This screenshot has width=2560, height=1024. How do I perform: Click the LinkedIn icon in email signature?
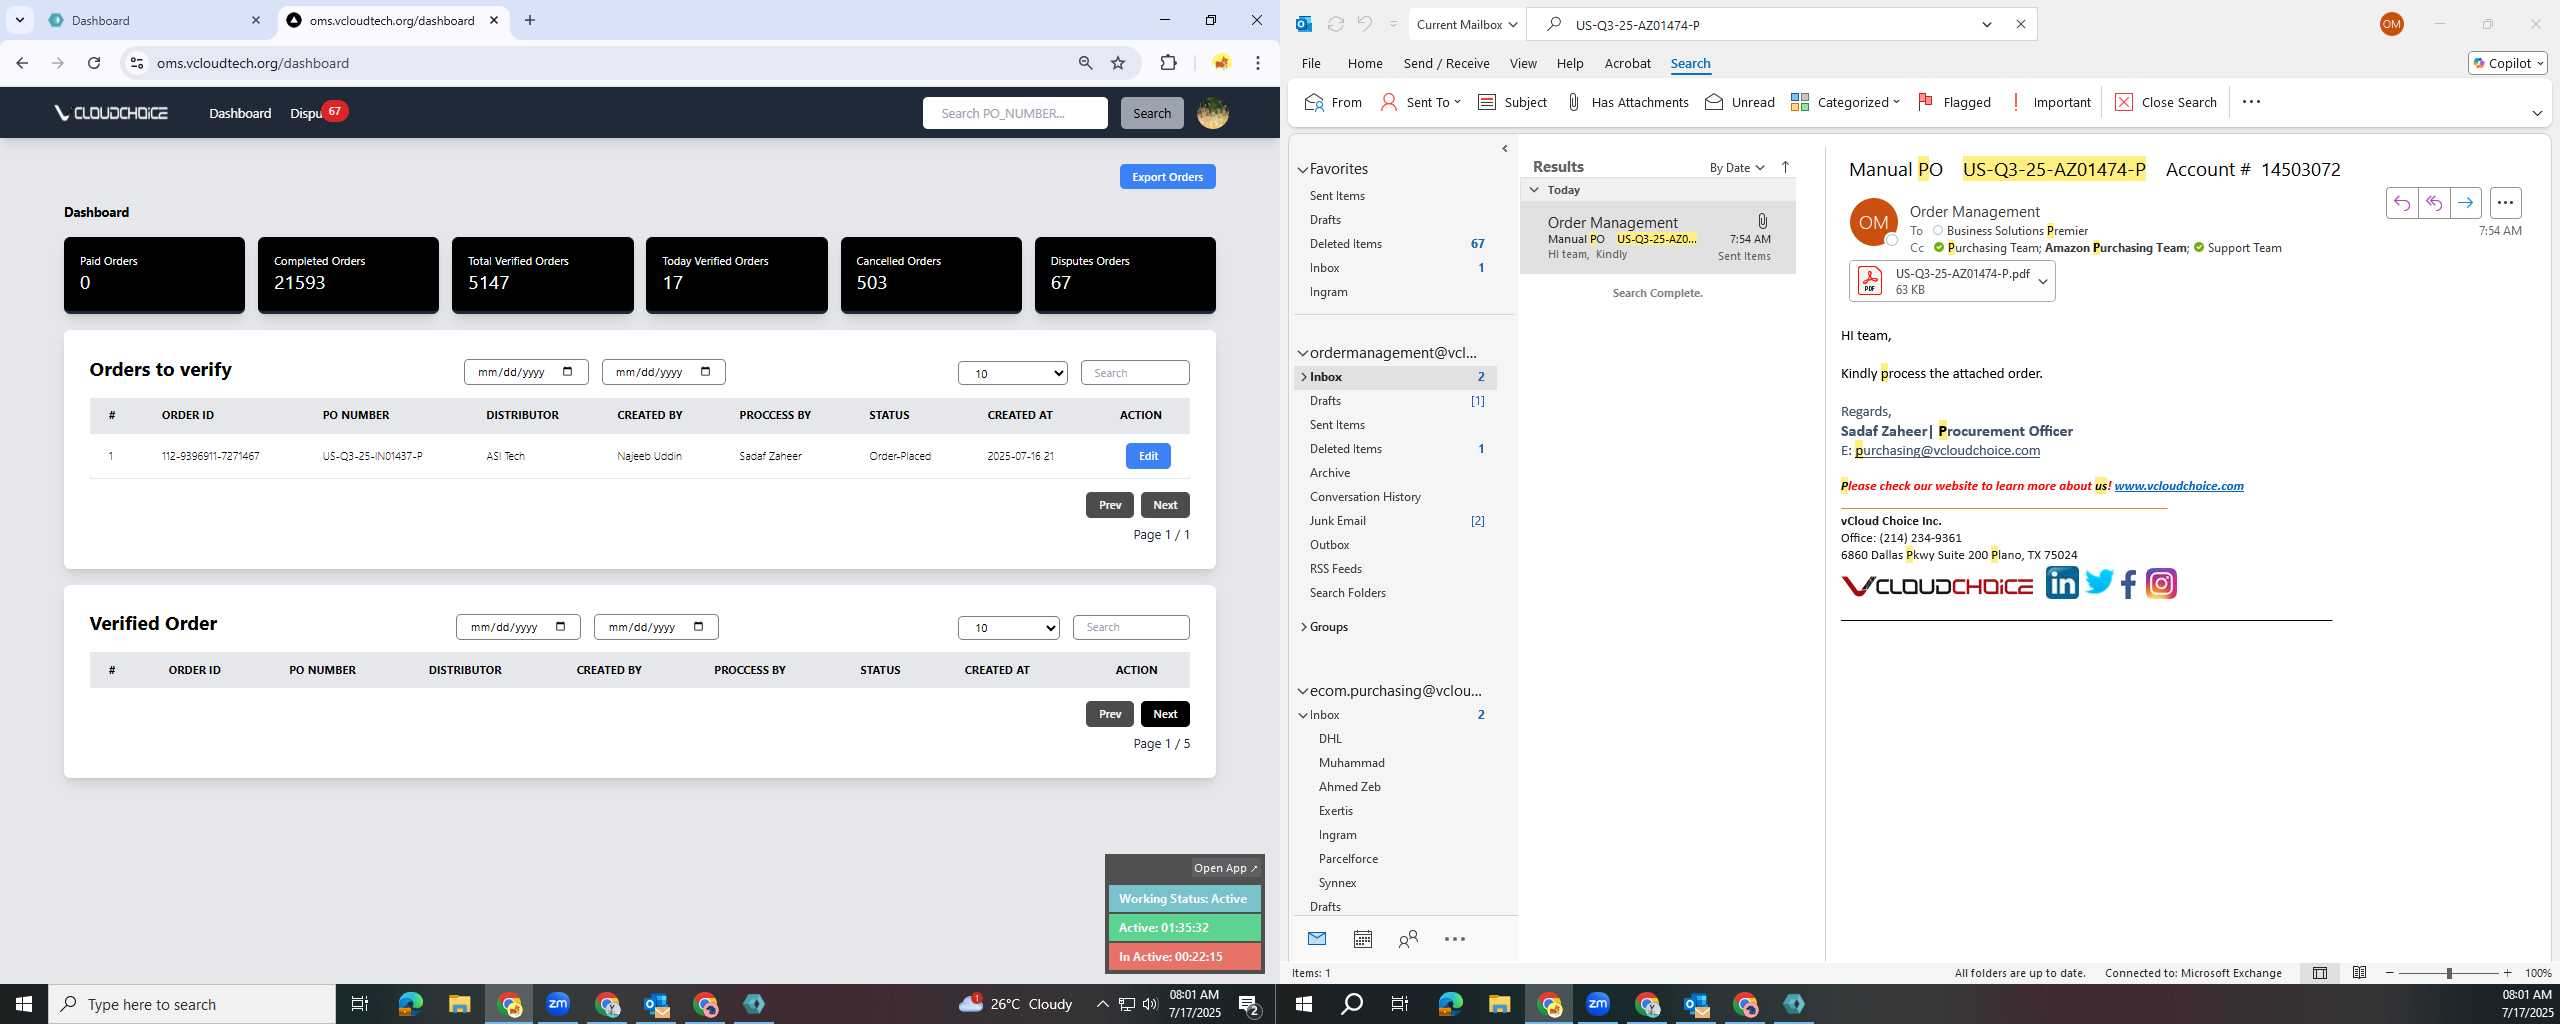2061,583
